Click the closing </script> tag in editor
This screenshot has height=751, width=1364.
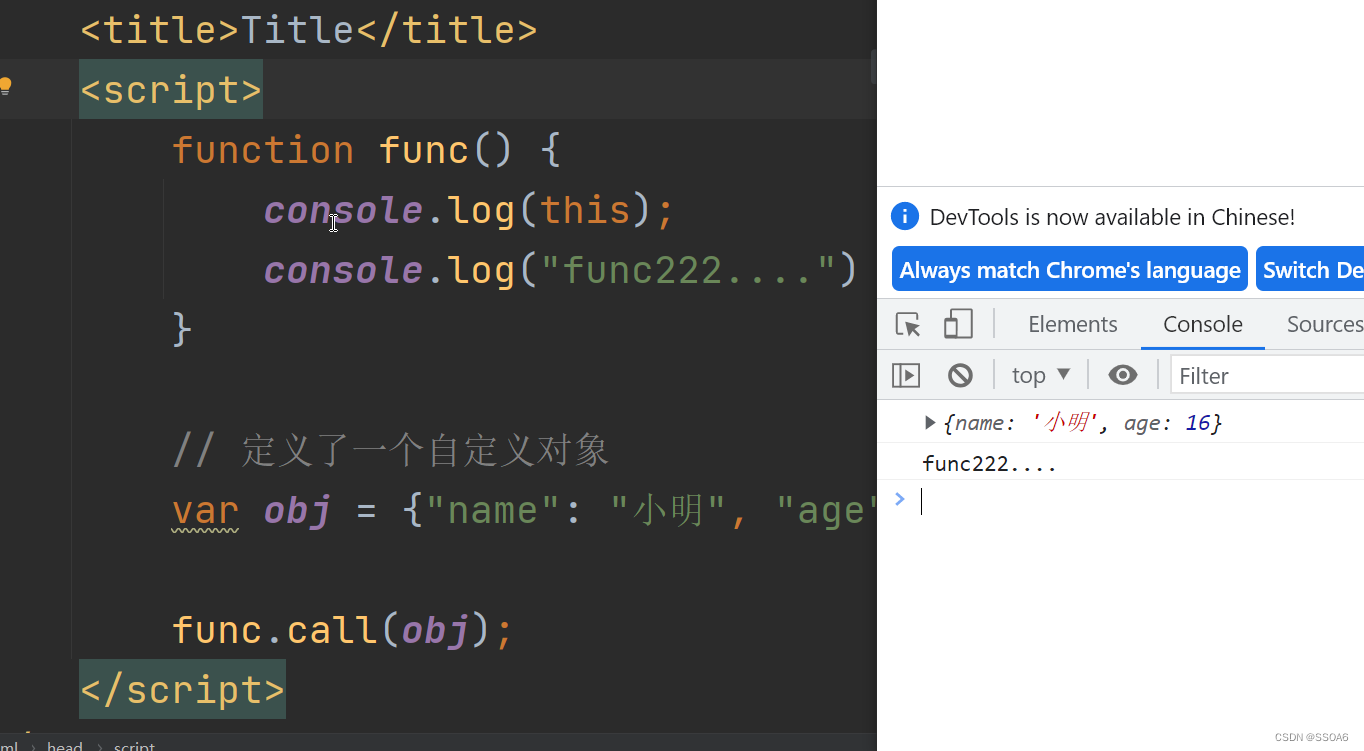pyautogui.click(x=183, y=690)
